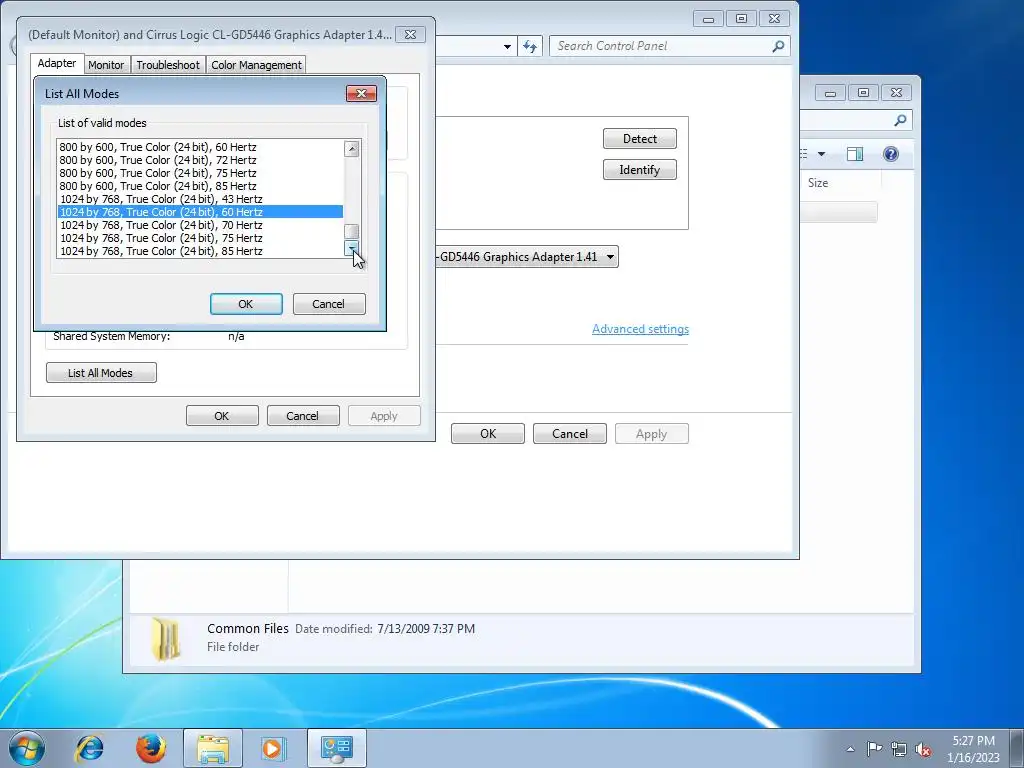Click the Control Panel search magnifier icon
Image resolution: width=1024 pixels, height=768 pixels.
tap(778, 46)
